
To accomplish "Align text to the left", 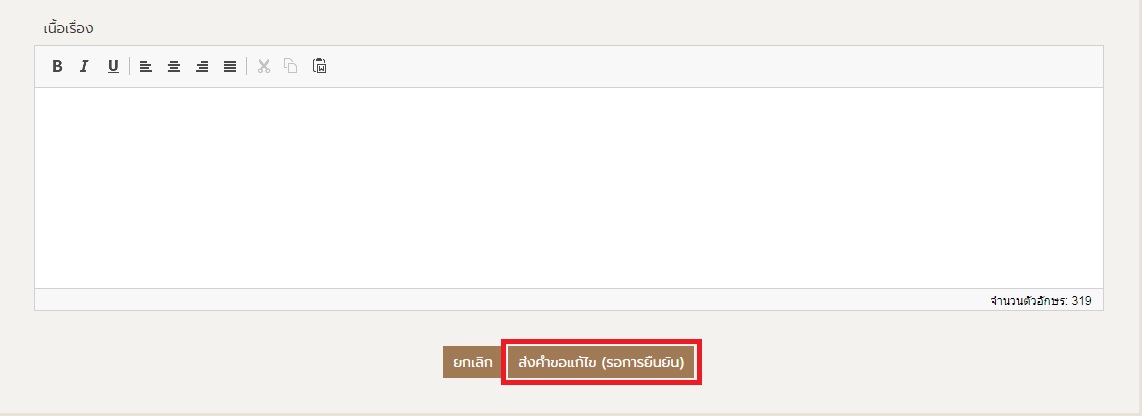I will (x=146, y=66).
